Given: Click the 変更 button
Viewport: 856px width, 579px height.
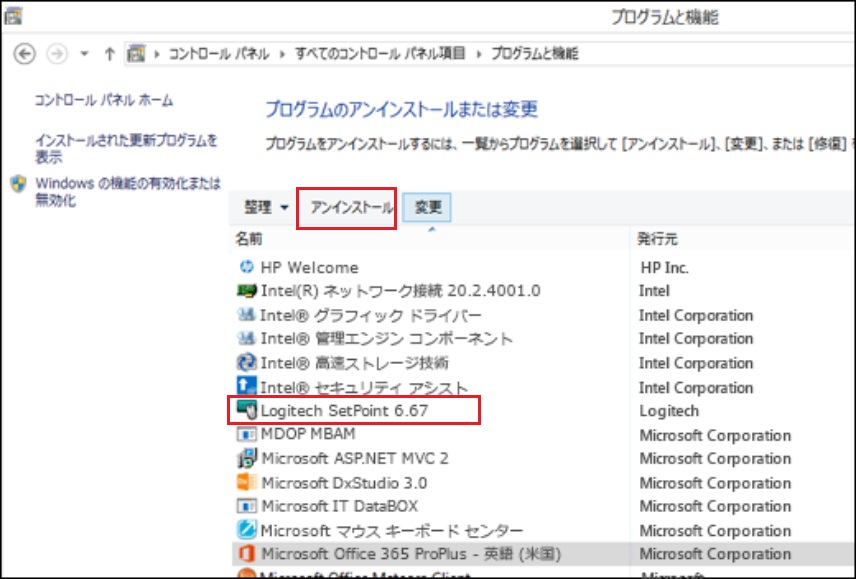Looking at the screenshot, I should click(x=427, y=207).
